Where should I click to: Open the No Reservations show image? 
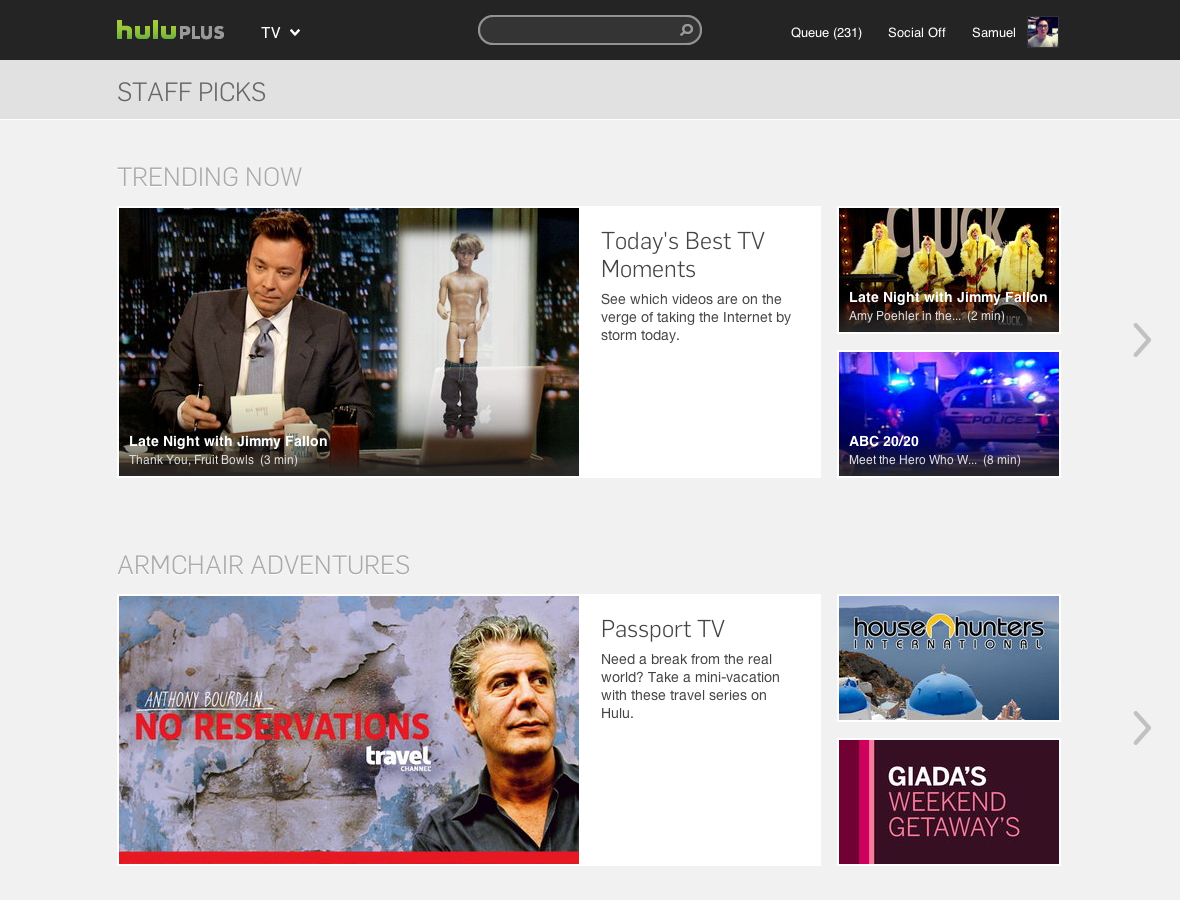[x=349, y=729]
